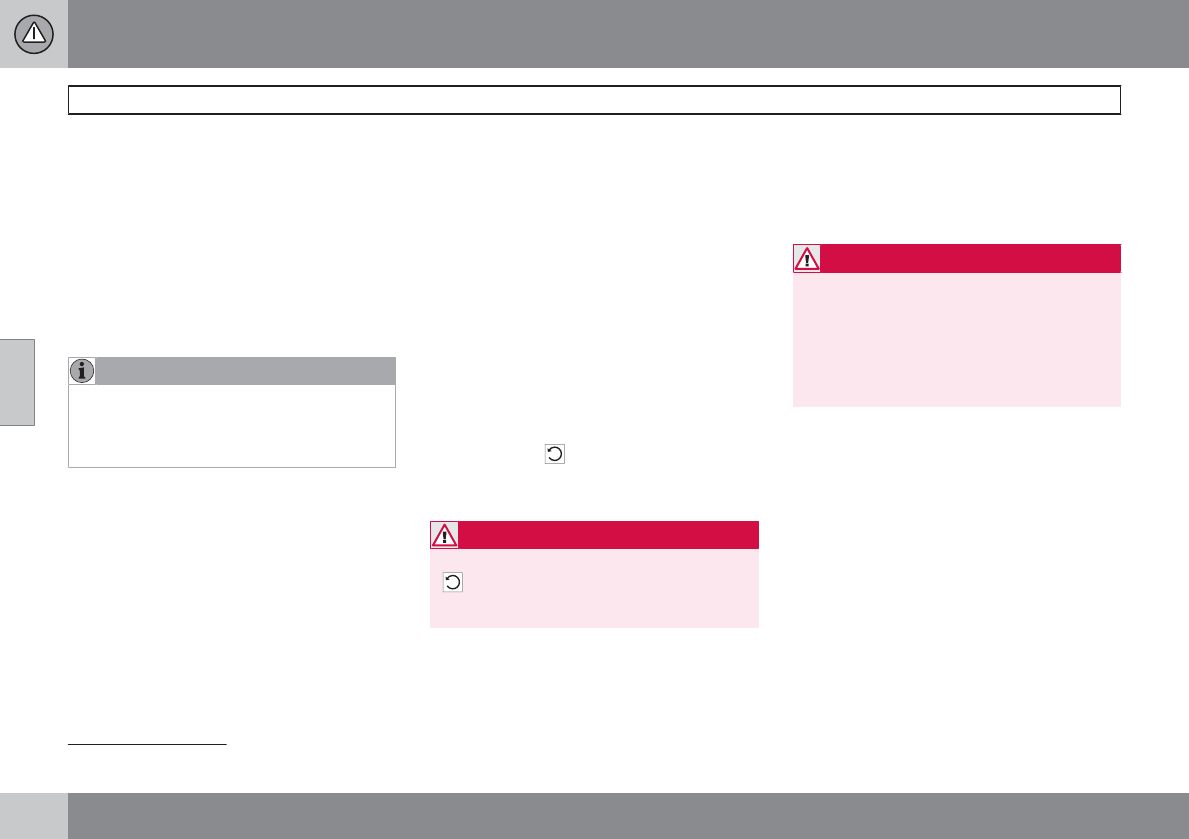The width and height of the screenshot is (1189, 839).
Task: Click the pink body of the right warning box
Action: pyautogui.click(x=956, y=340)
